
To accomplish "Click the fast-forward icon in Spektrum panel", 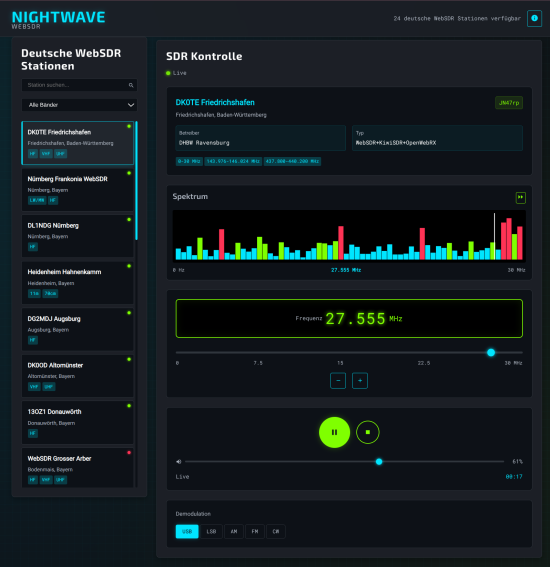I will point(520,197).
